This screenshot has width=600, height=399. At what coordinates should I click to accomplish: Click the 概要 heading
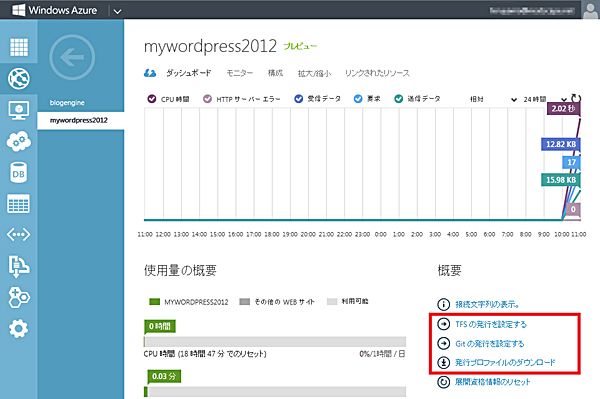pyautogui.click(x=450, y=270)
